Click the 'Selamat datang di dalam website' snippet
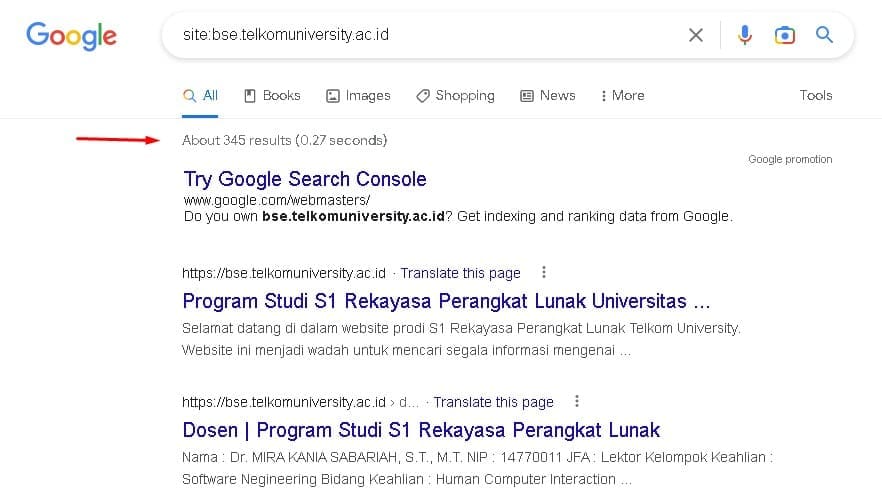Viewport: 882px width, 500px height. [461, 339]
